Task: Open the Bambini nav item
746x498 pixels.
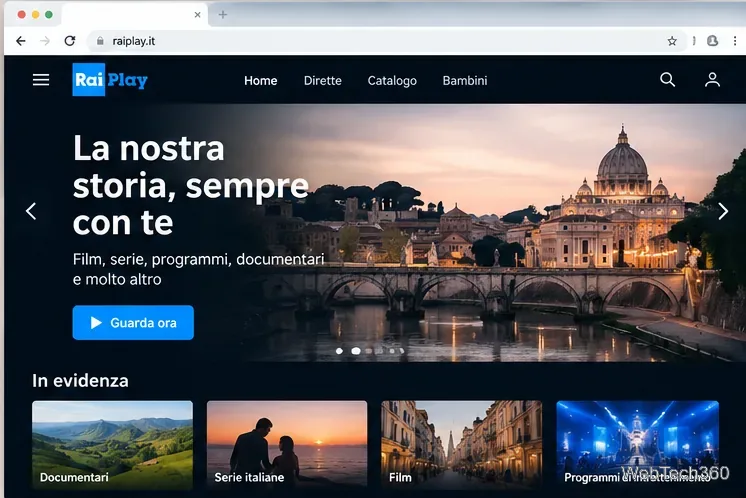Action: 465,80
